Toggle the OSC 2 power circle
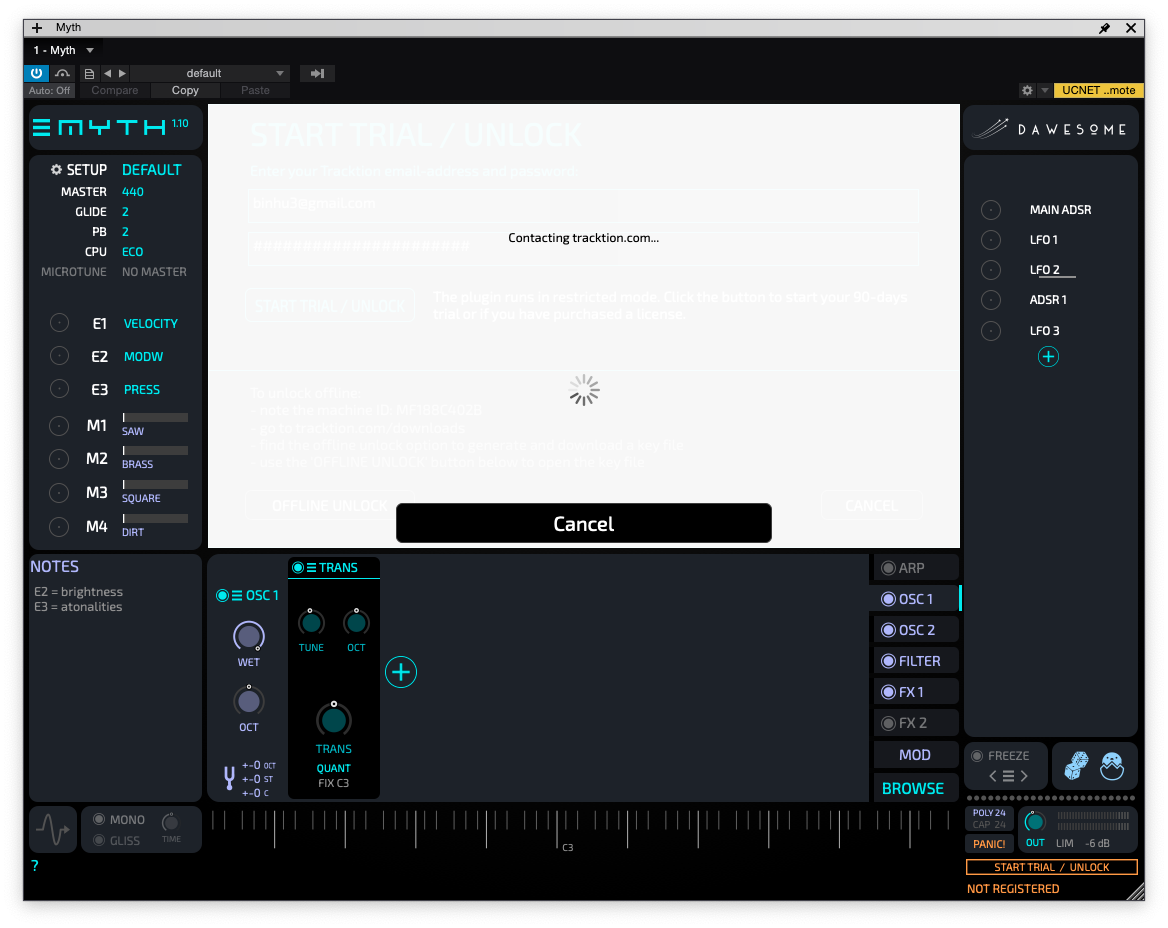Image resolution: width=1168 pixels, height=928 pixels. coord(888,630)
